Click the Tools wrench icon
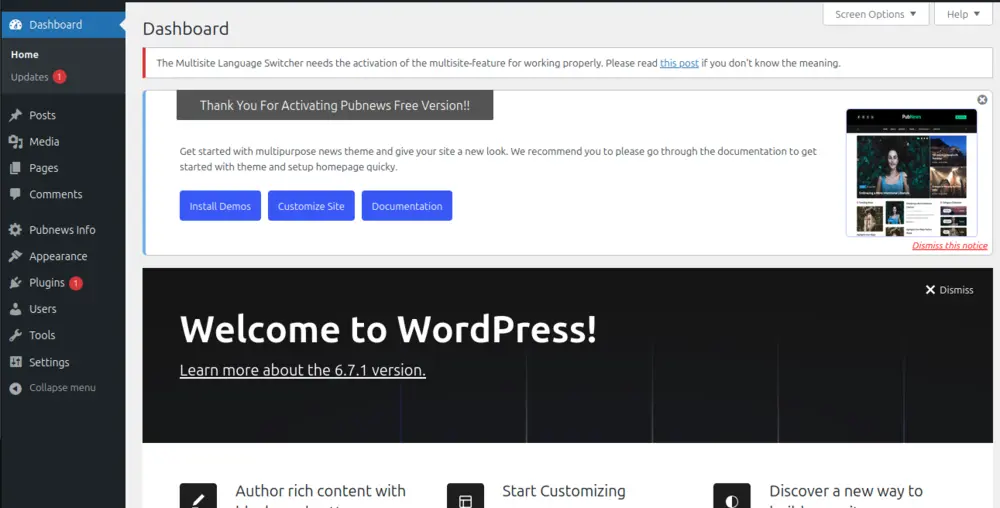This screenshot has width=1000, height=508. tap(15, 335)
